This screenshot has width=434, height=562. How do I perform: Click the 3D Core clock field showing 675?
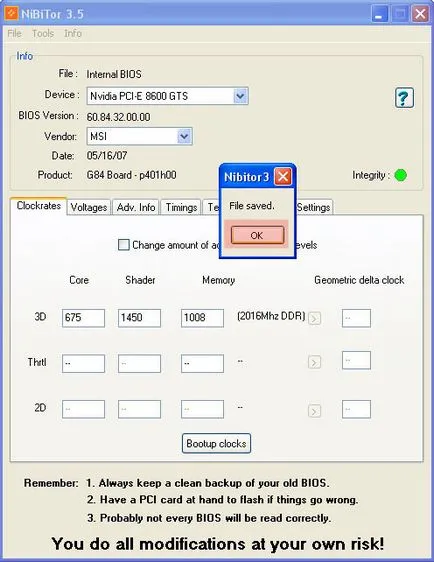pyautogui.click(x=84, y=318)
